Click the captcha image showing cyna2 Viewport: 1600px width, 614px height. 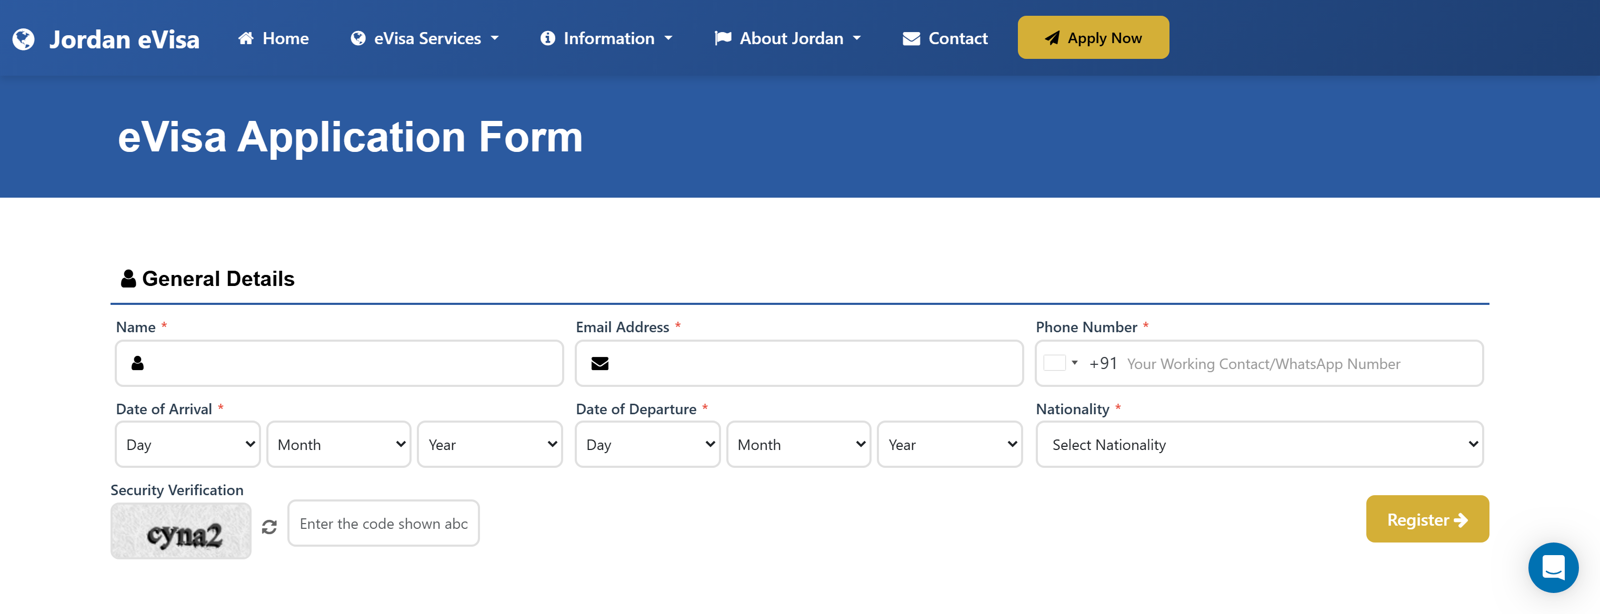(x=181, y=531)
